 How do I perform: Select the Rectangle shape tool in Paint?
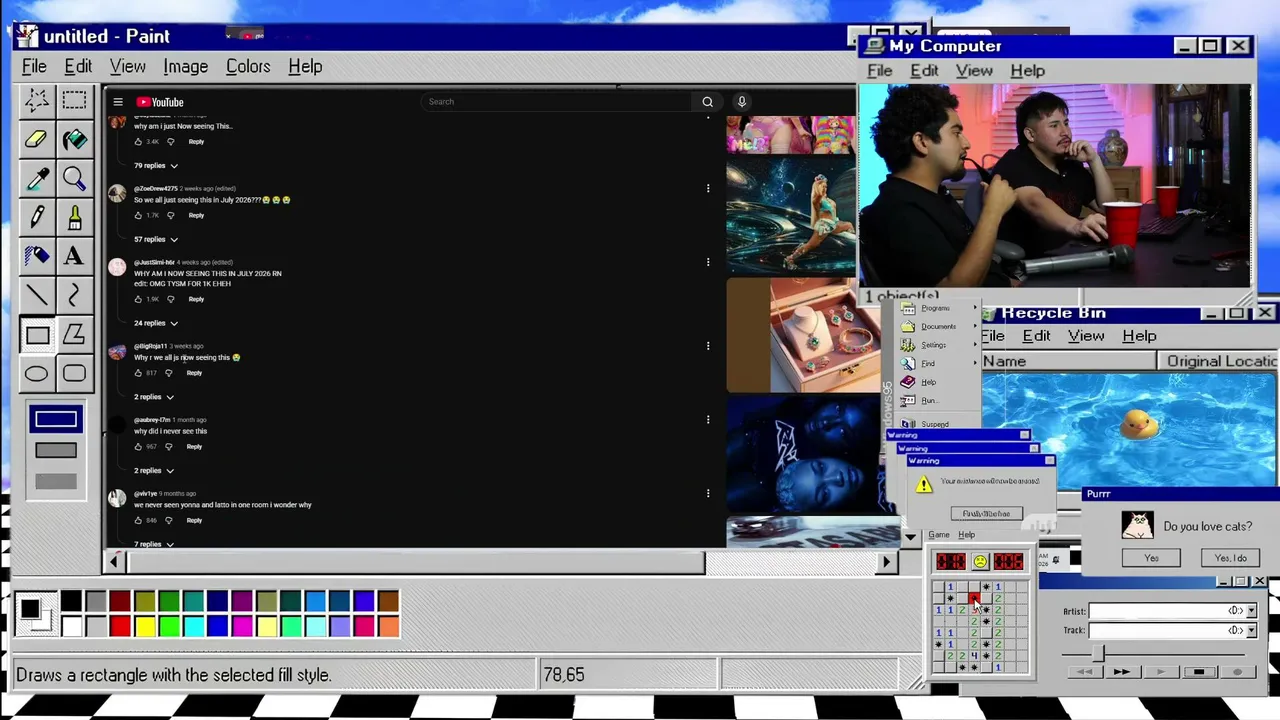point(37,334)
